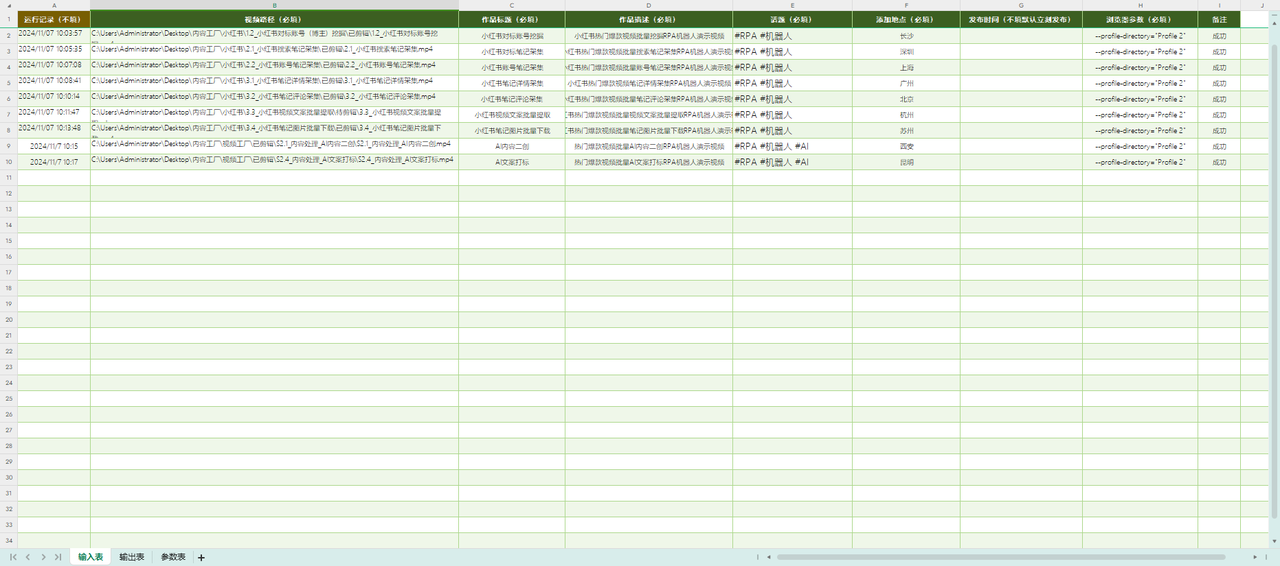Image resolution: width=1280 pixels, height=566 pixels.
Task: Select the location cell 西安
Action: tap(906, 146)
